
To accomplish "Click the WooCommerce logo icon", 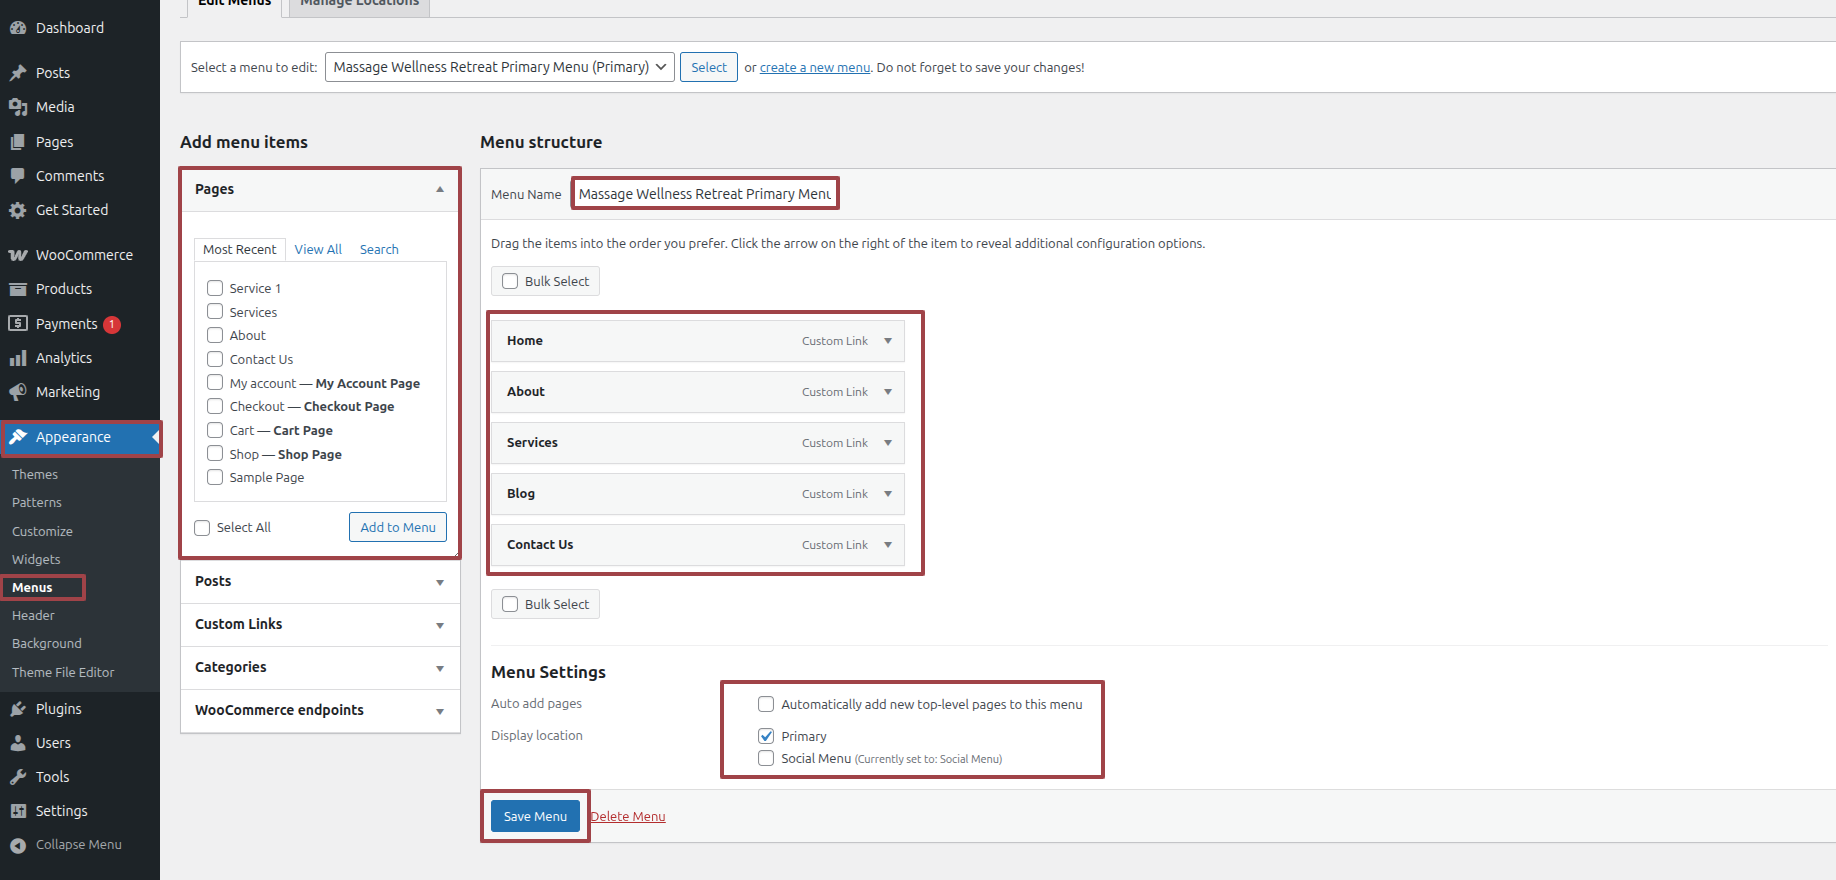I will (x=18, y=255).
